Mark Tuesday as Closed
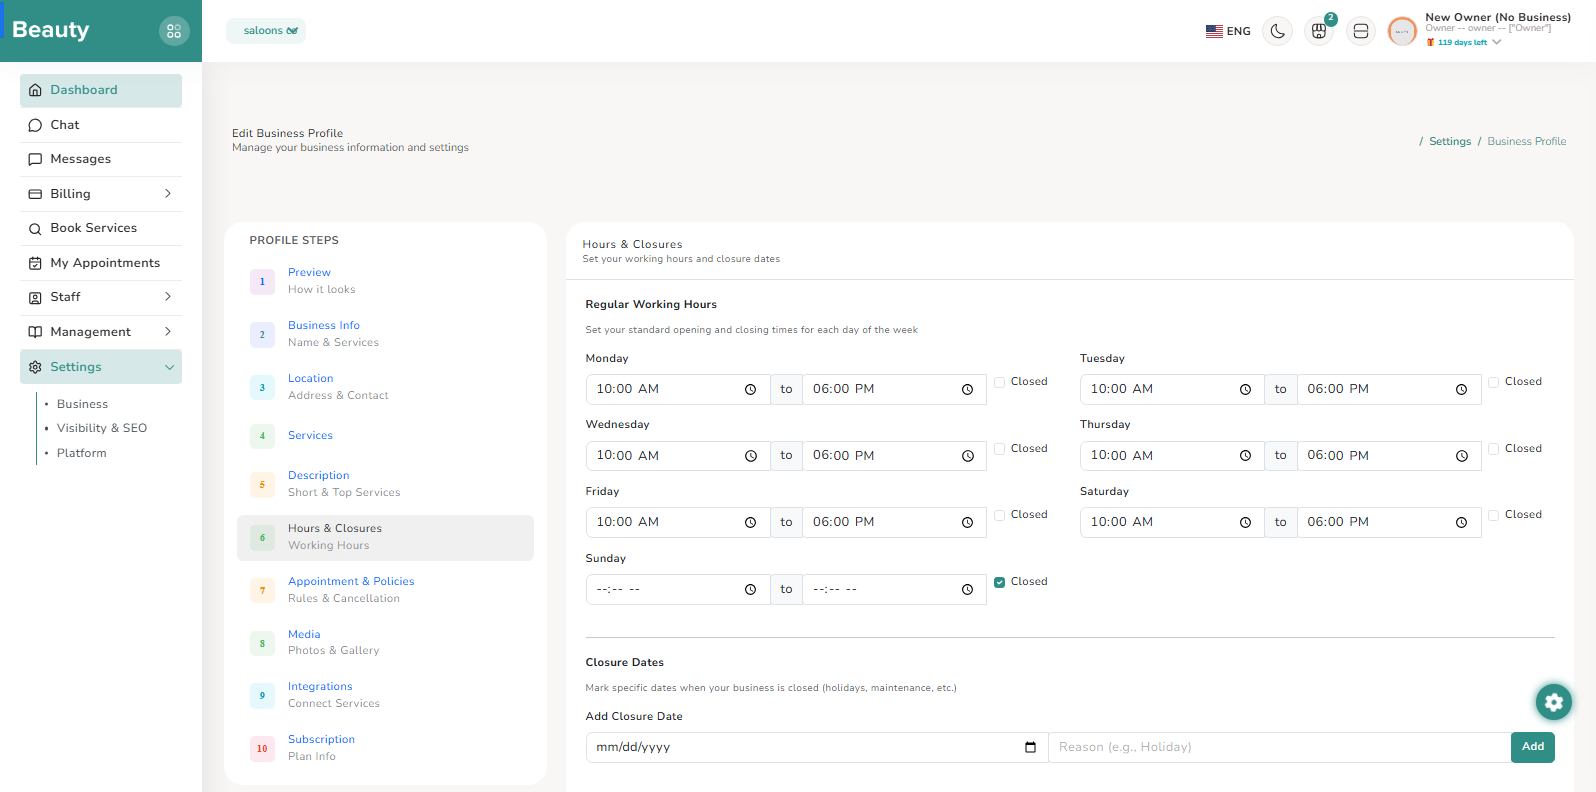1596x792 pixels. click(x=1493, y=382)
